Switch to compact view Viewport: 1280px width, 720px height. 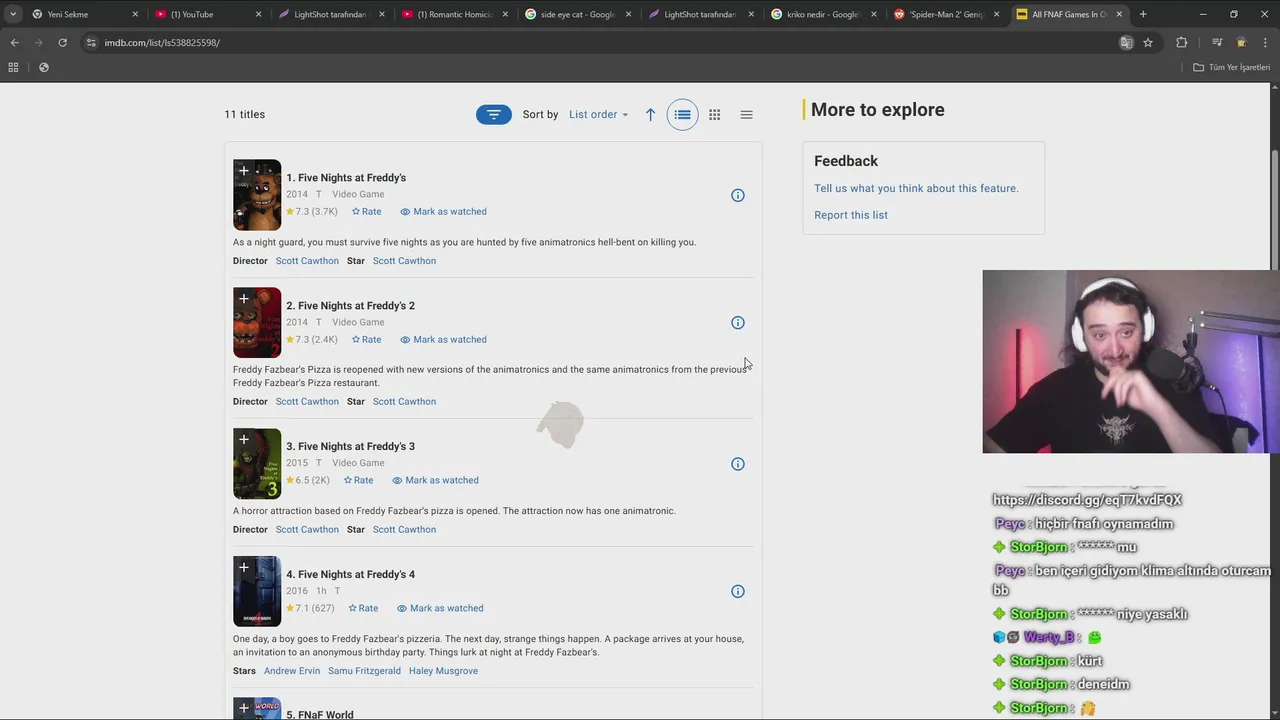(x=746, y=115)
